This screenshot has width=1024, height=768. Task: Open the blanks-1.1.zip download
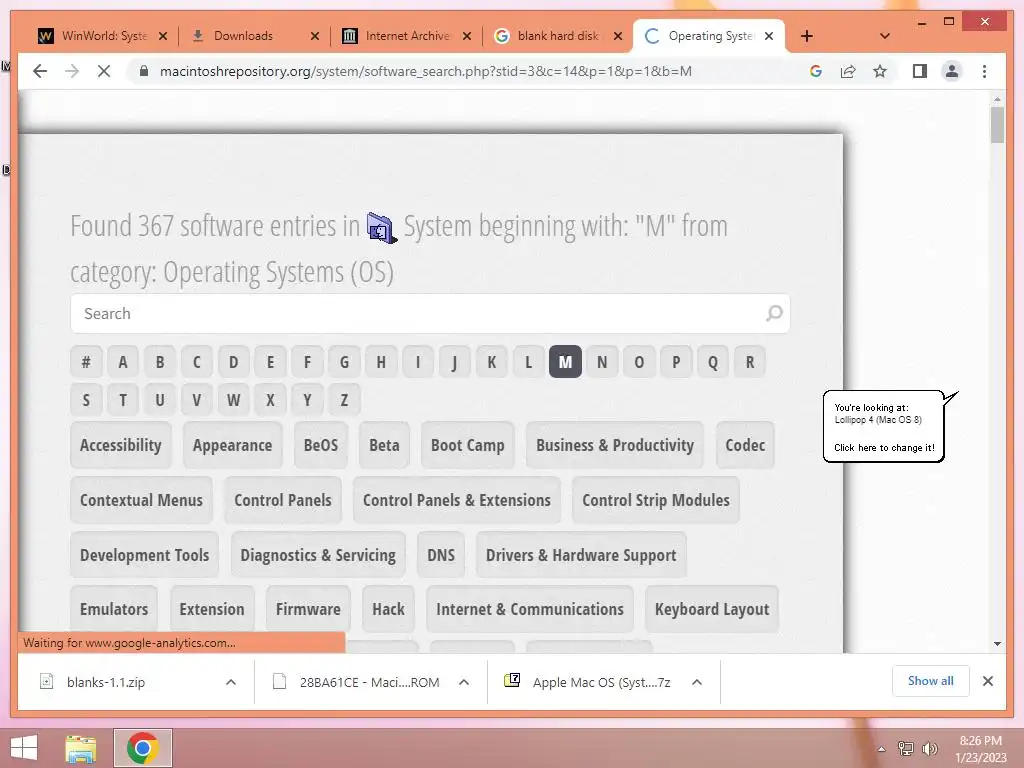(x=104, y=682)
